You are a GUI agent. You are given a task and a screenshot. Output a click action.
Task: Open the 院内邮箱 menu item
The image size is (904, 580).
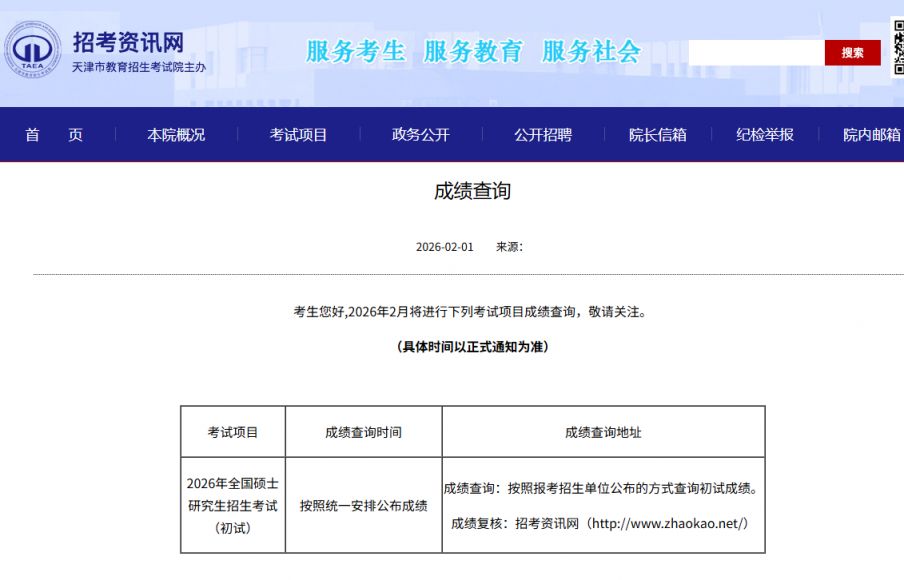click(872, 135)
